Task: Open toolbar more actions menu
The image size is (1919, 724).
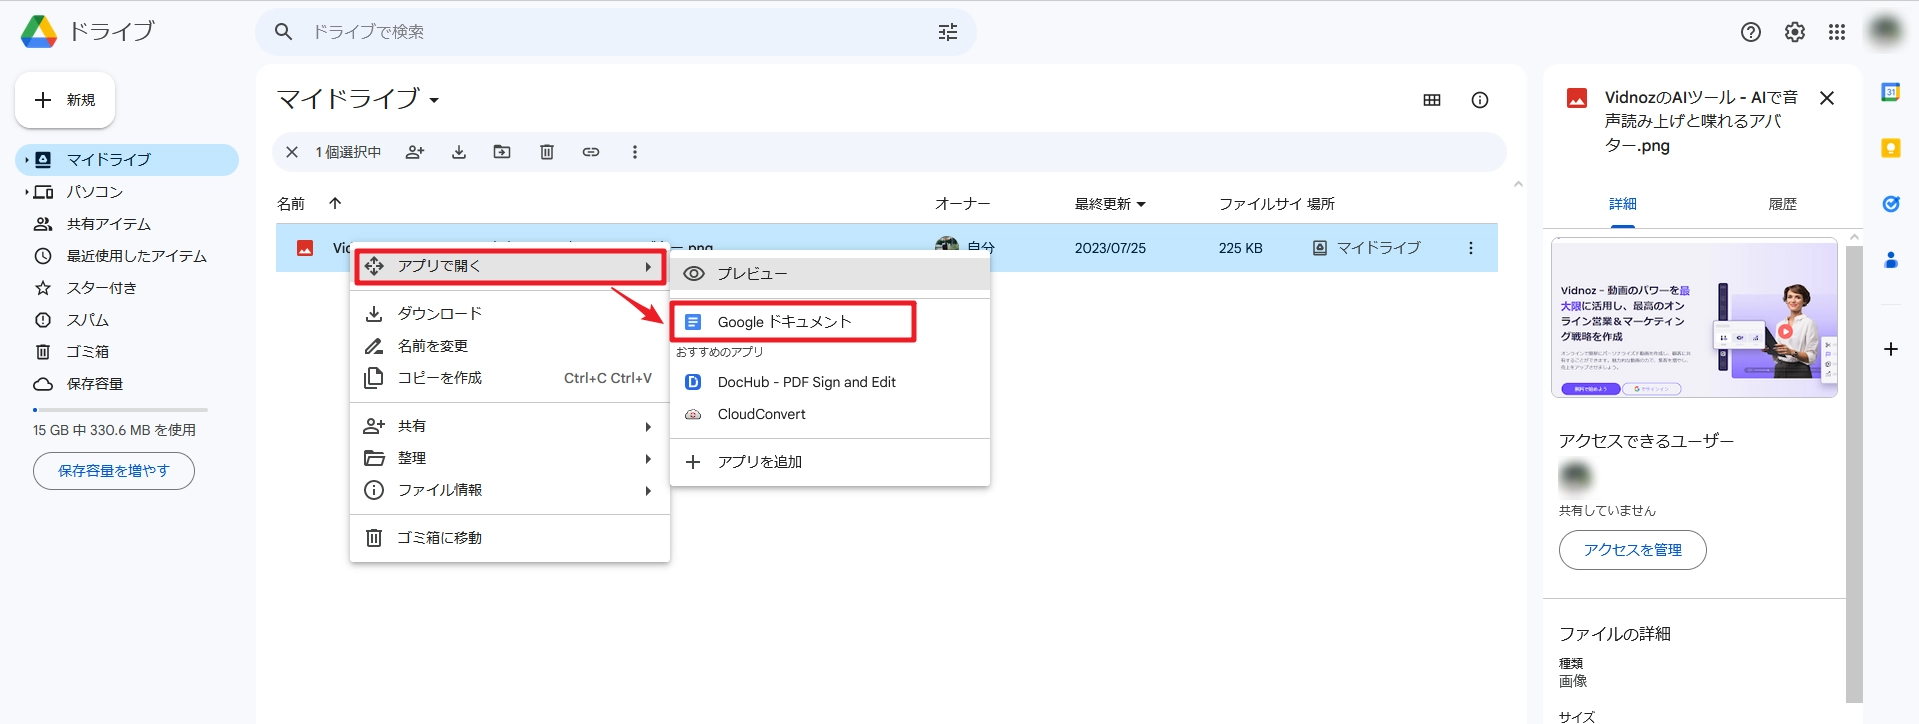Action: [634, 152]
